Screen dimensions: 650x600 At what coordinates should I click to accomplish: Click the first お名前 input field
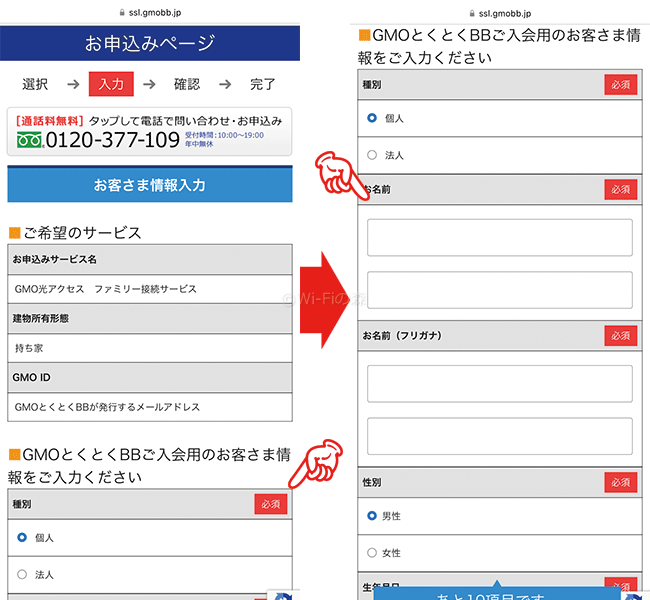[500, 238]
